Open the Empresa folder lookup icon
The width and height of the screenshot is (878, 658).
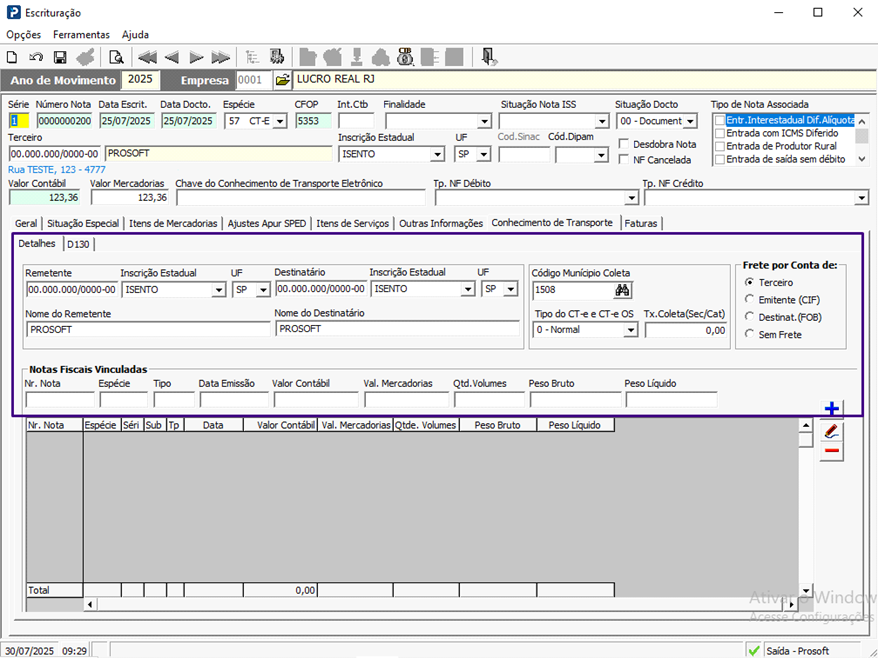(282, 80)
